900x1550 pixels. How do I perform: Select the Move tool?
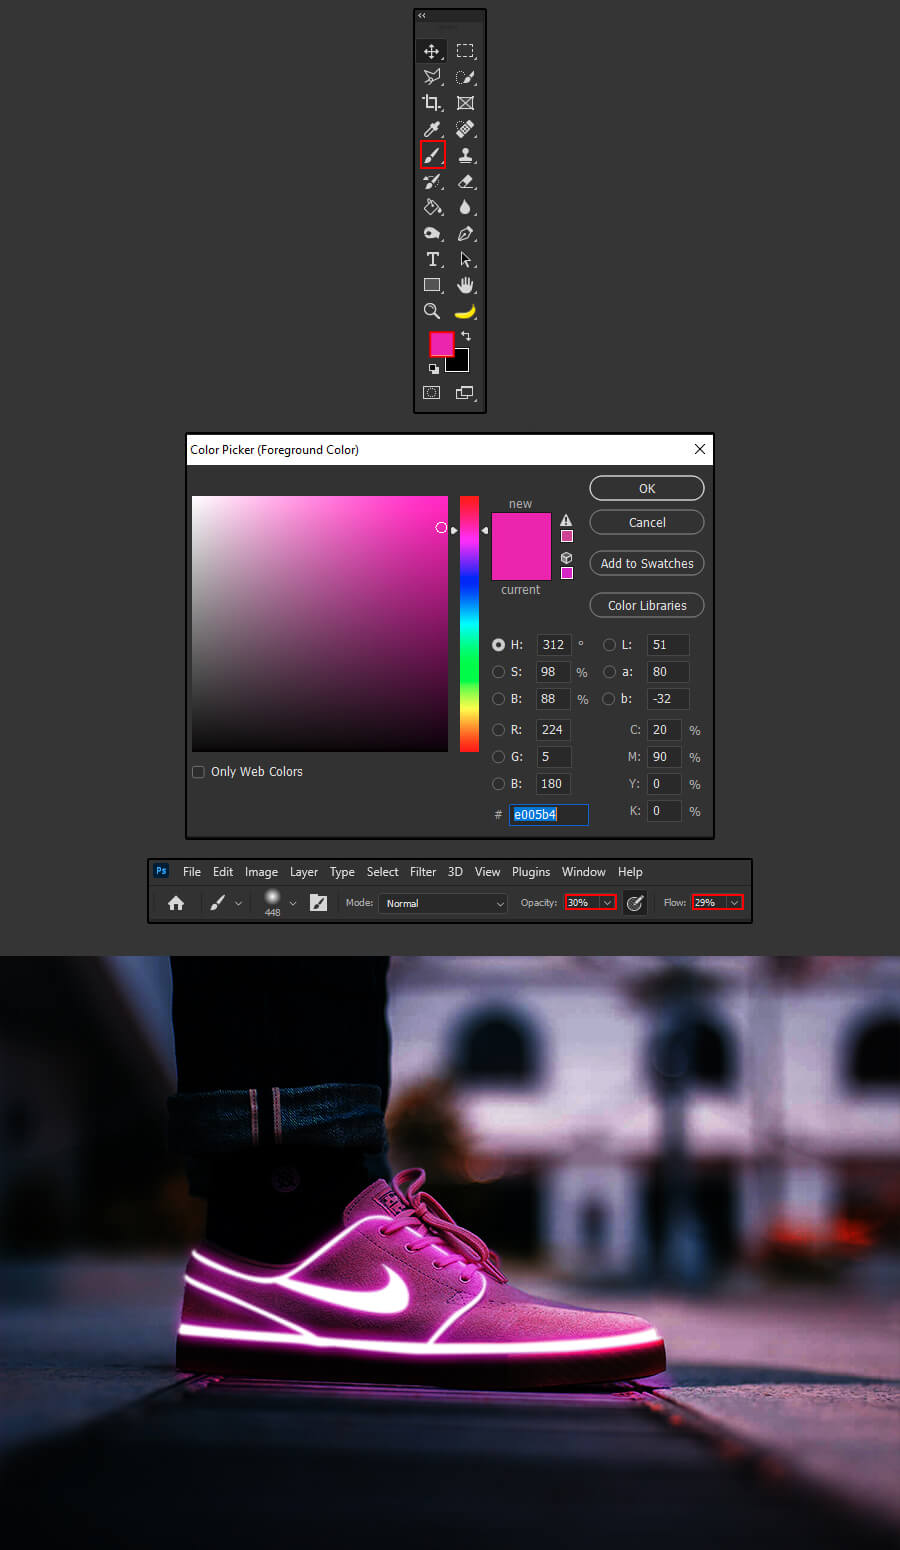(x=431, y=51)
